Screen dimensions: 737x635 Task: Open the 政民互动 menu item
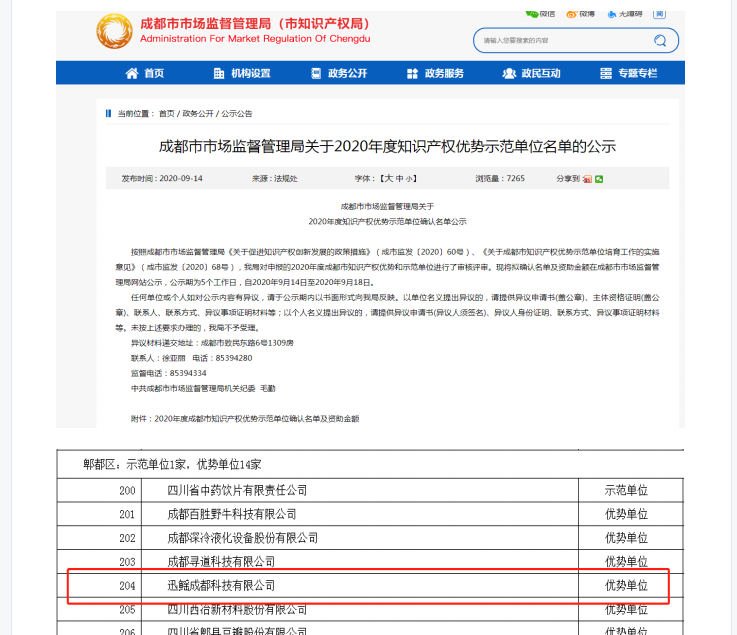tap(532, 73)
